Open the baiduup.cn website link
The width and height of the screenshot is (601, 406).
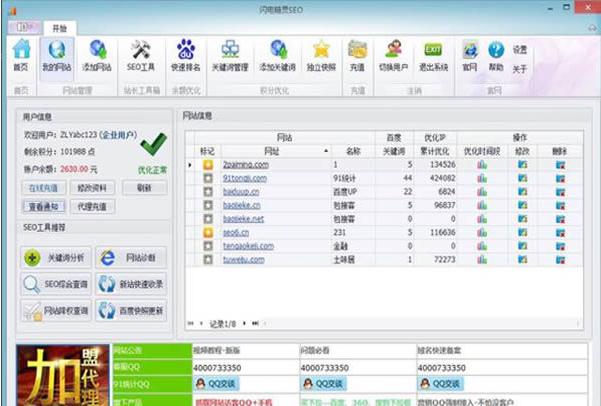pyautogui.click(x=243, y=191)
